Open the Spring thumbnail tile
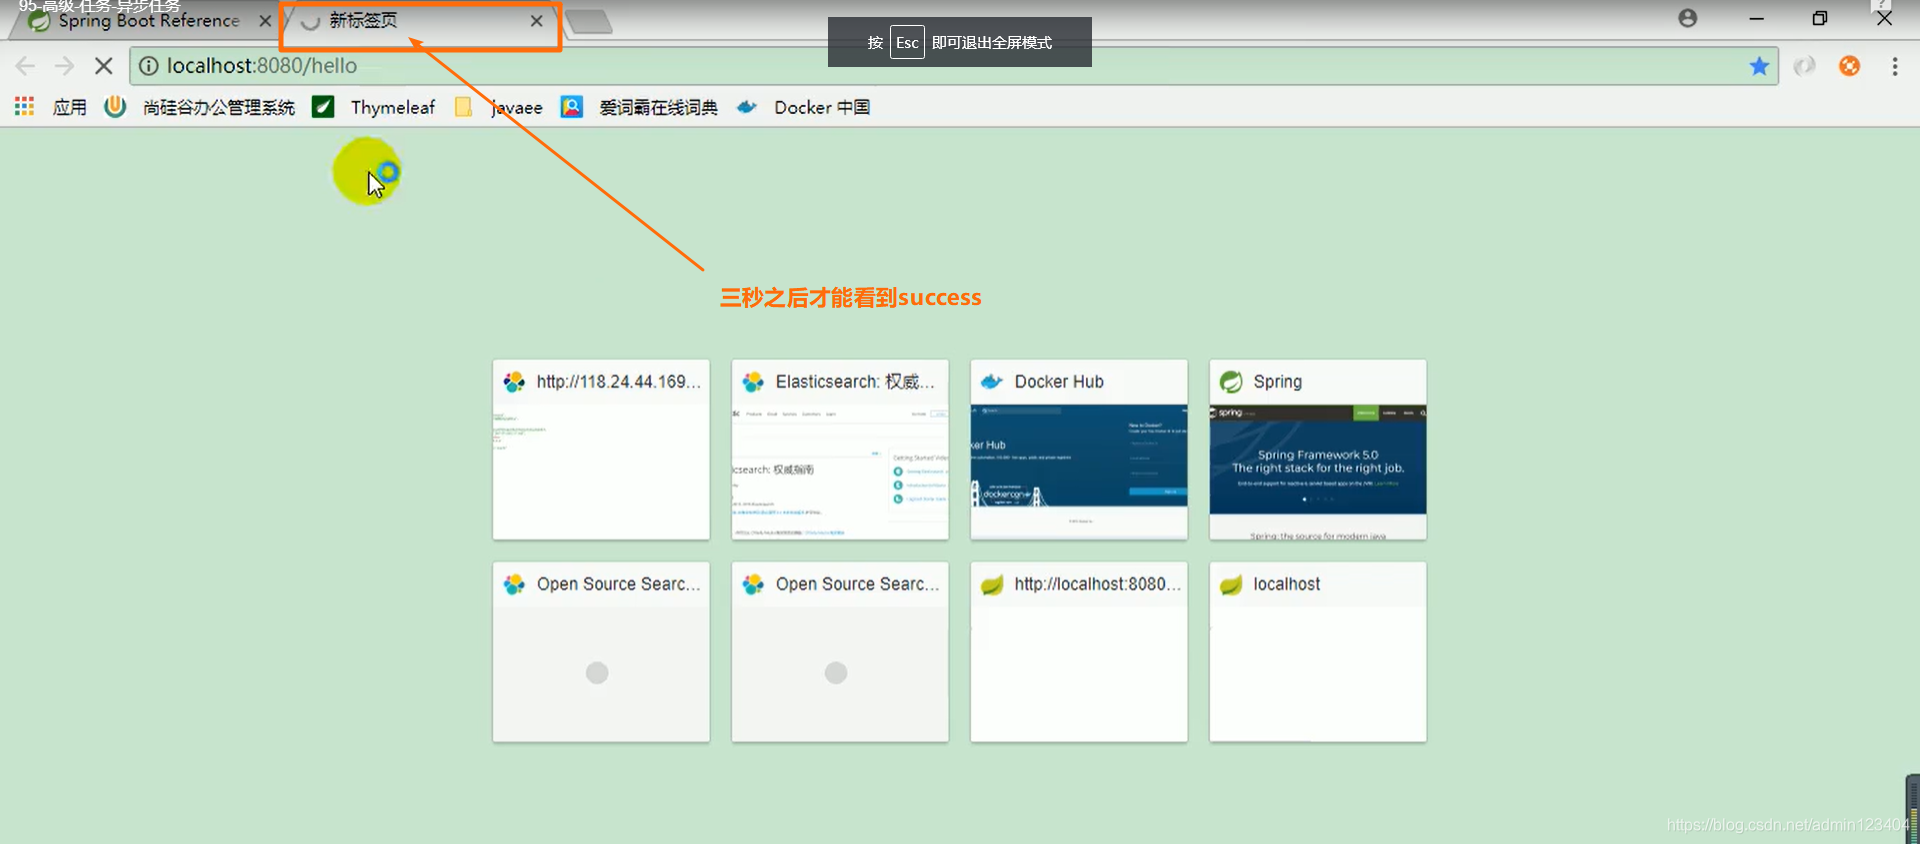Image resolution: width=1920 pixels, height=844 pixels. (x=1318, y=450)
